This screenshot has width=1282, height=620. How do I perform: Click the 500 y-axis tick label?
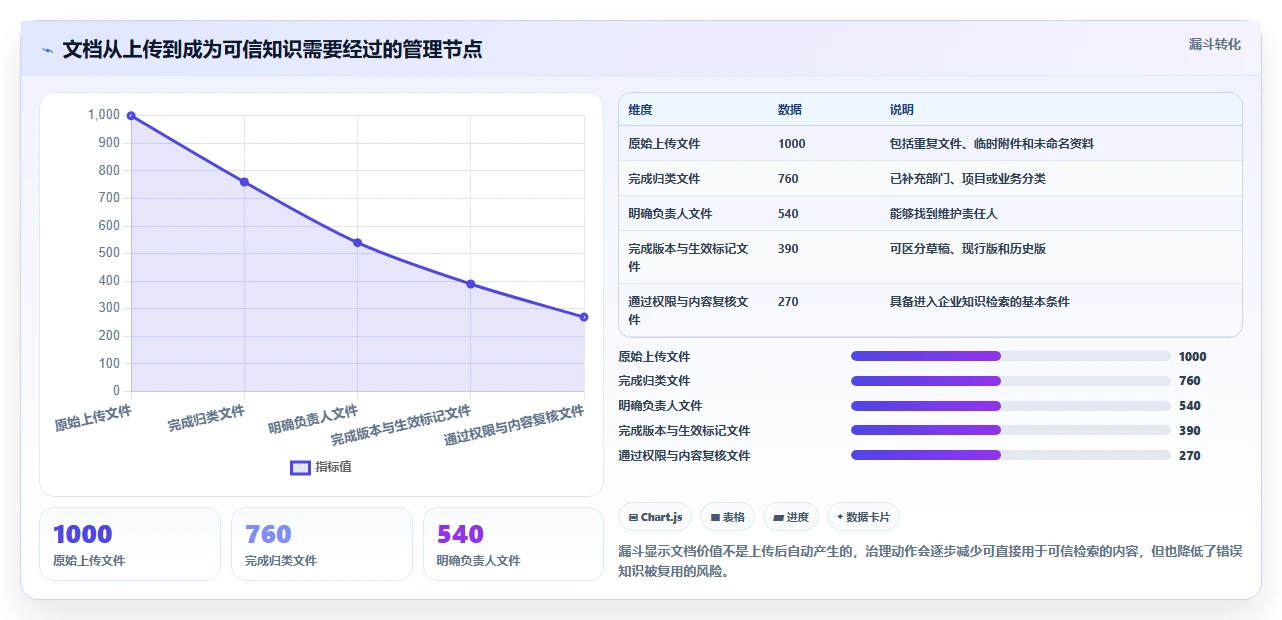[x=109, y=253]
